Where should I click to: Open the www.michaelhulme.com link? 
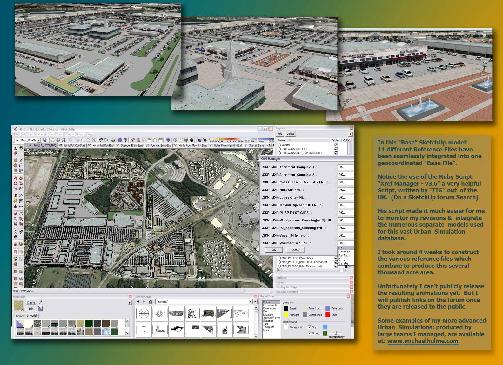click(423, 341)
